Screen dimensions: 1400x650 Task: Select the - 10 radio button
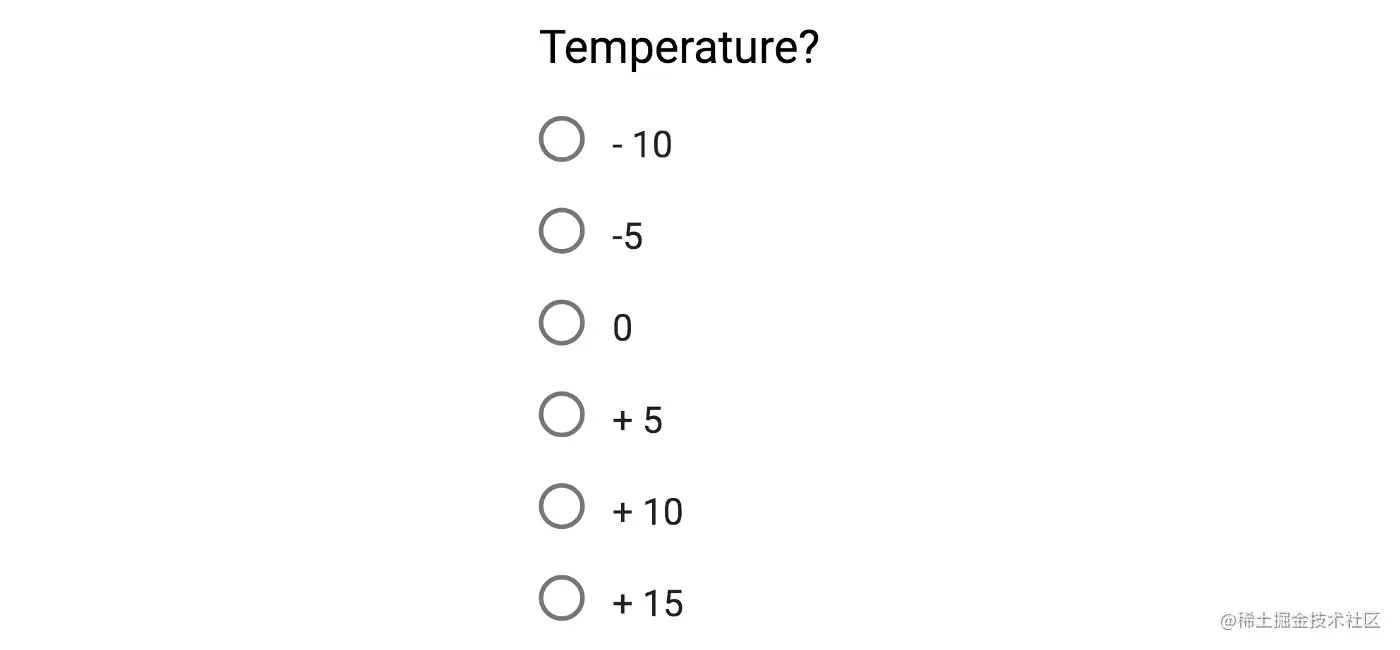pyautogui.click(x=562, y=139)
